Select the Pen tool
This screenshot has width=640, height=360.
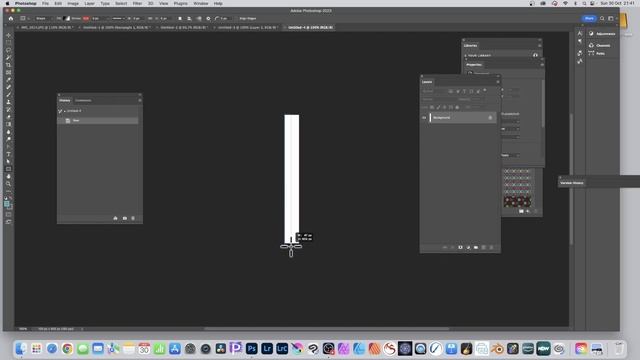point(9,147)
